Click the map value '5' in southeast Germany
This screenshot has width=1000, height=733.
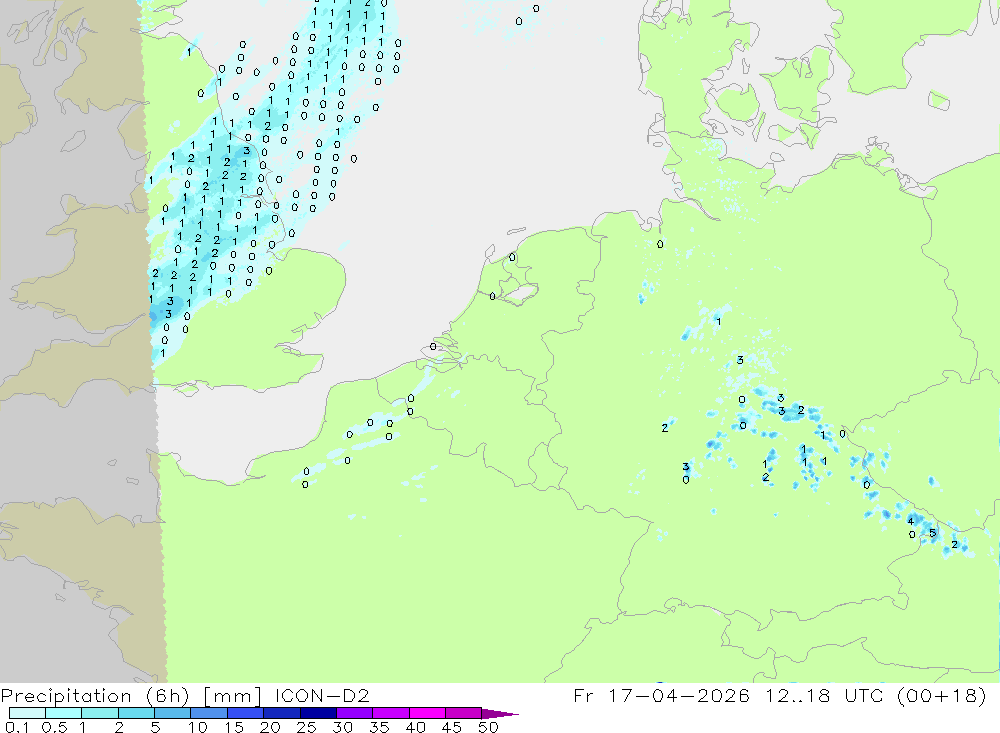click(x=932, y=533)
